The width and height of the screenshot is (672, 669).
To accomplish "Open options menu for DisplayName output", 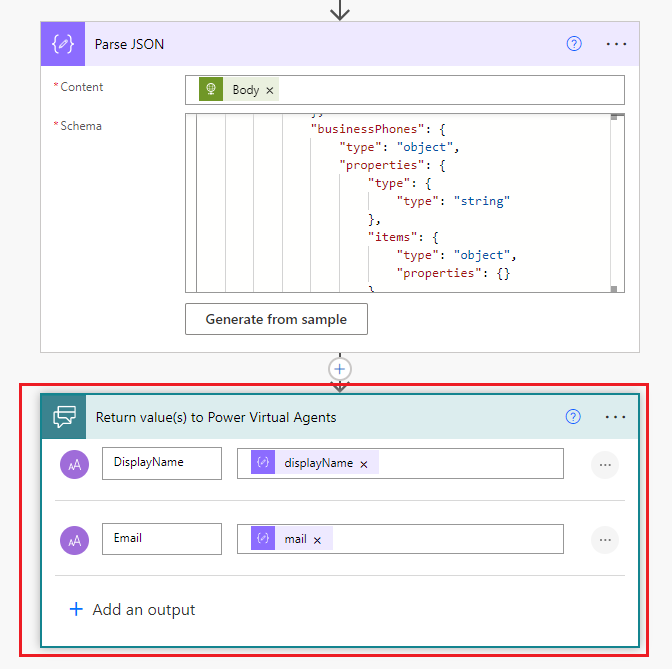I will pos(605,464).
